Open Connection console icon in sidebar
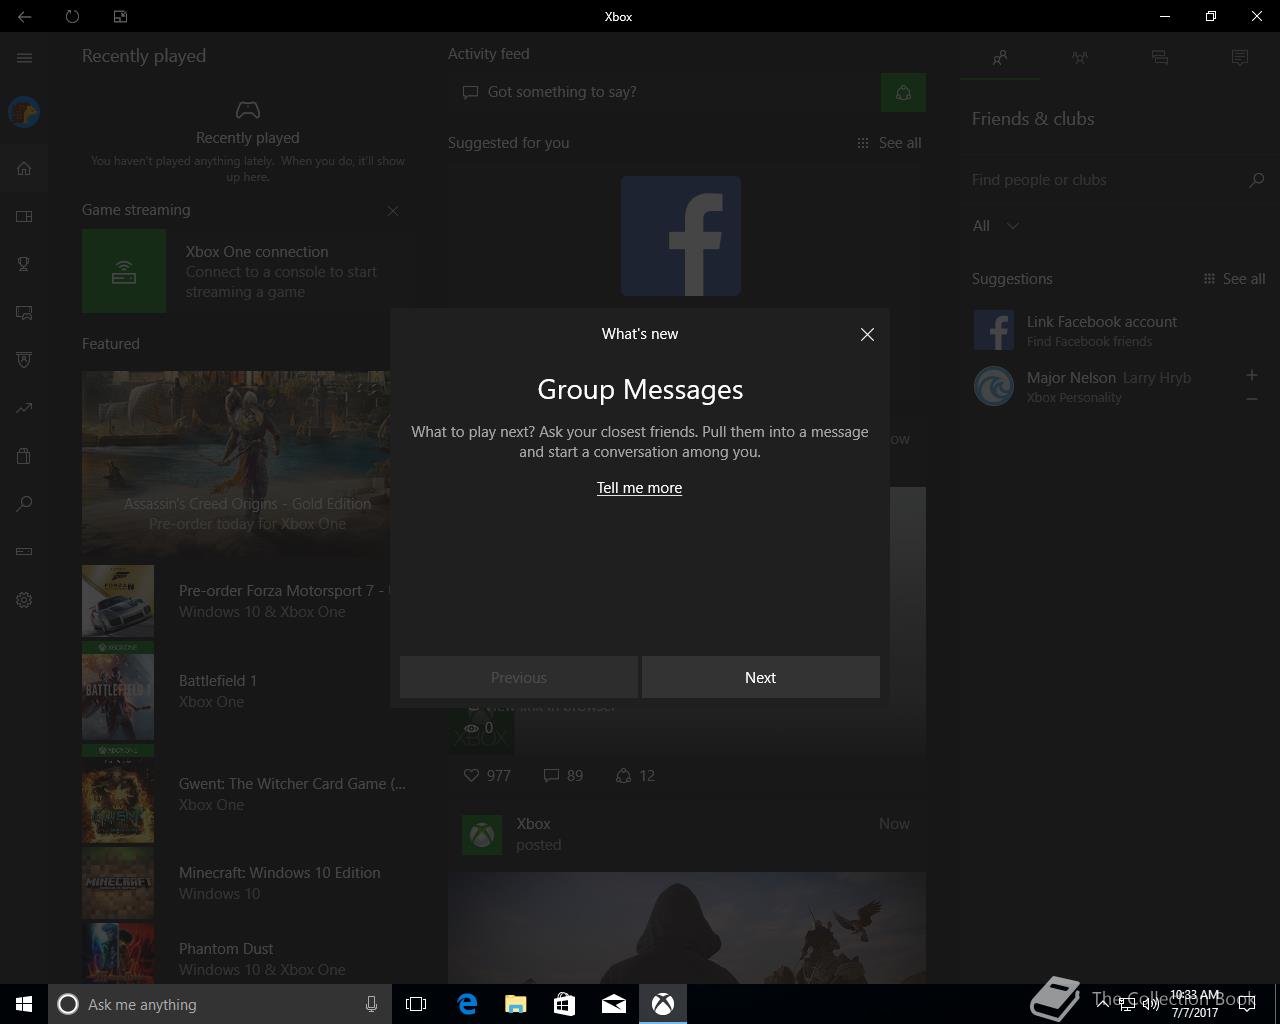 pyautogui.click(x=24, y=551)
